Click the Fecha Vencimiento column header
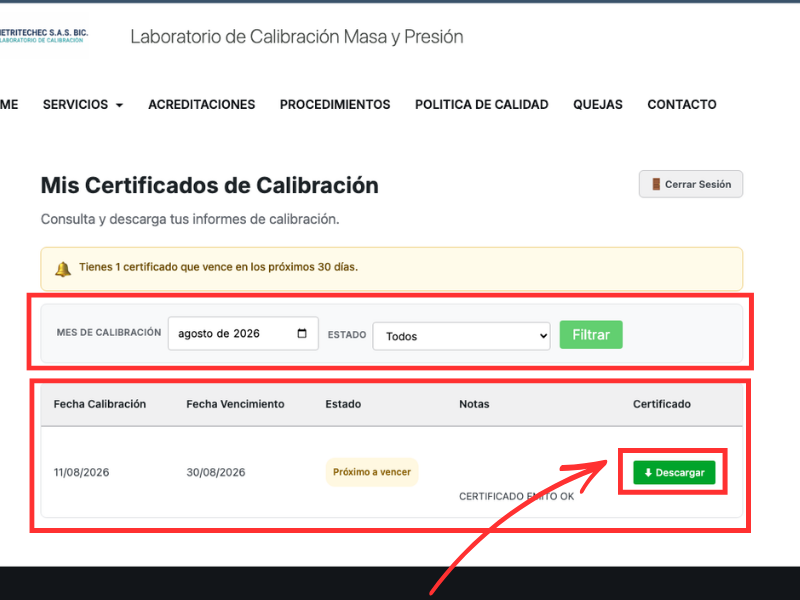 pyautogui.click(x=235, y=404)
